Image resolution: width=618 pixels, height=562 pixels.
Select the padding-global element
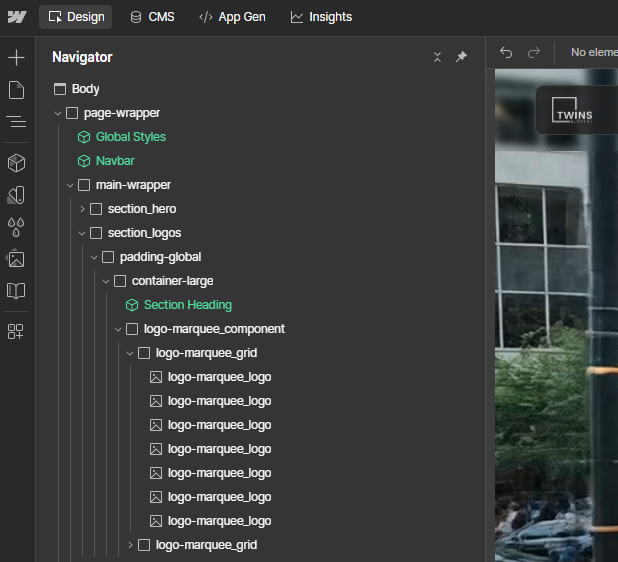coord(160,257)
